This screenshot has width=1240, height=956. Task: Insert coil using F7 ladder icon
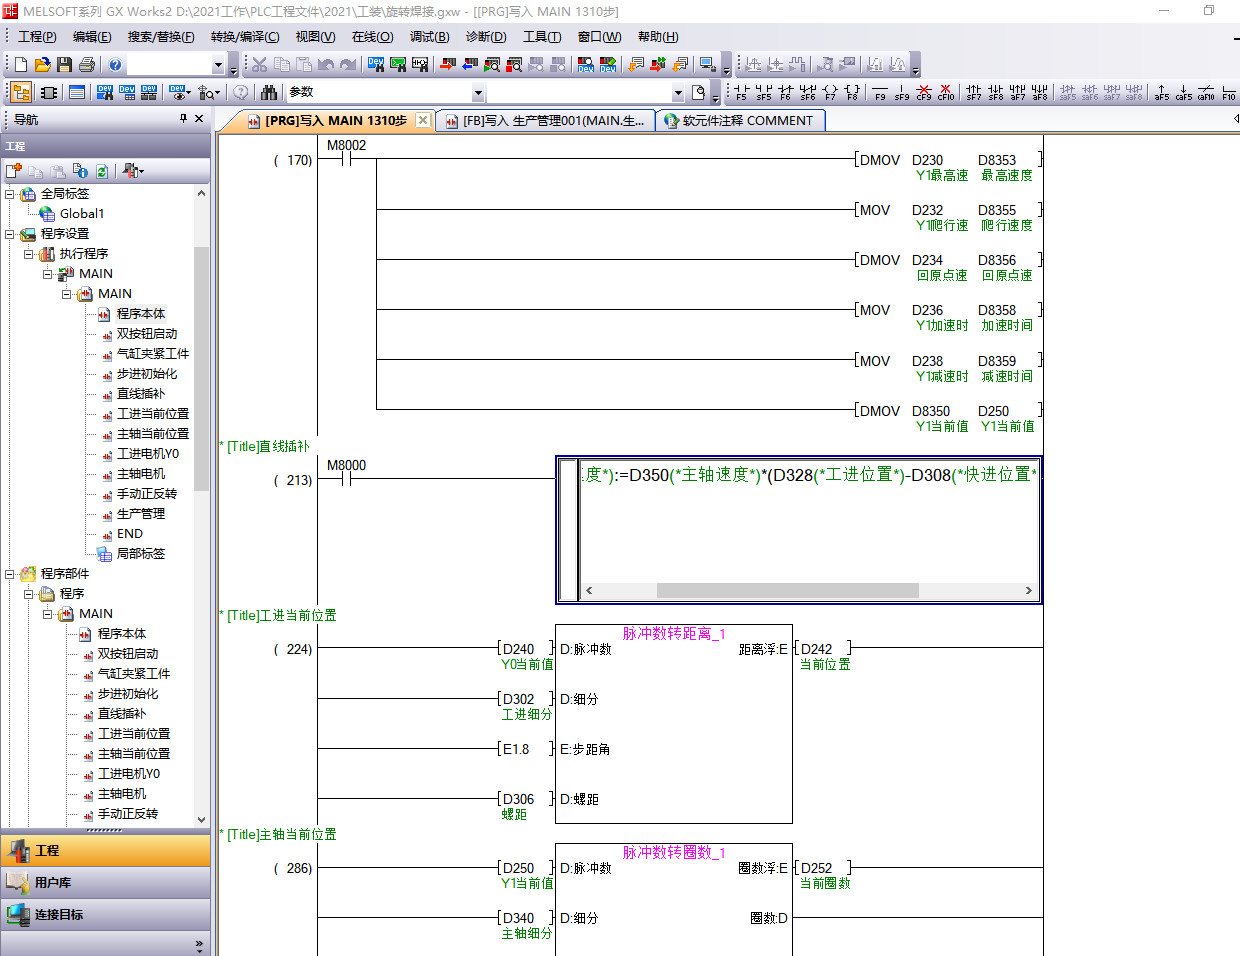coord(830,93)
